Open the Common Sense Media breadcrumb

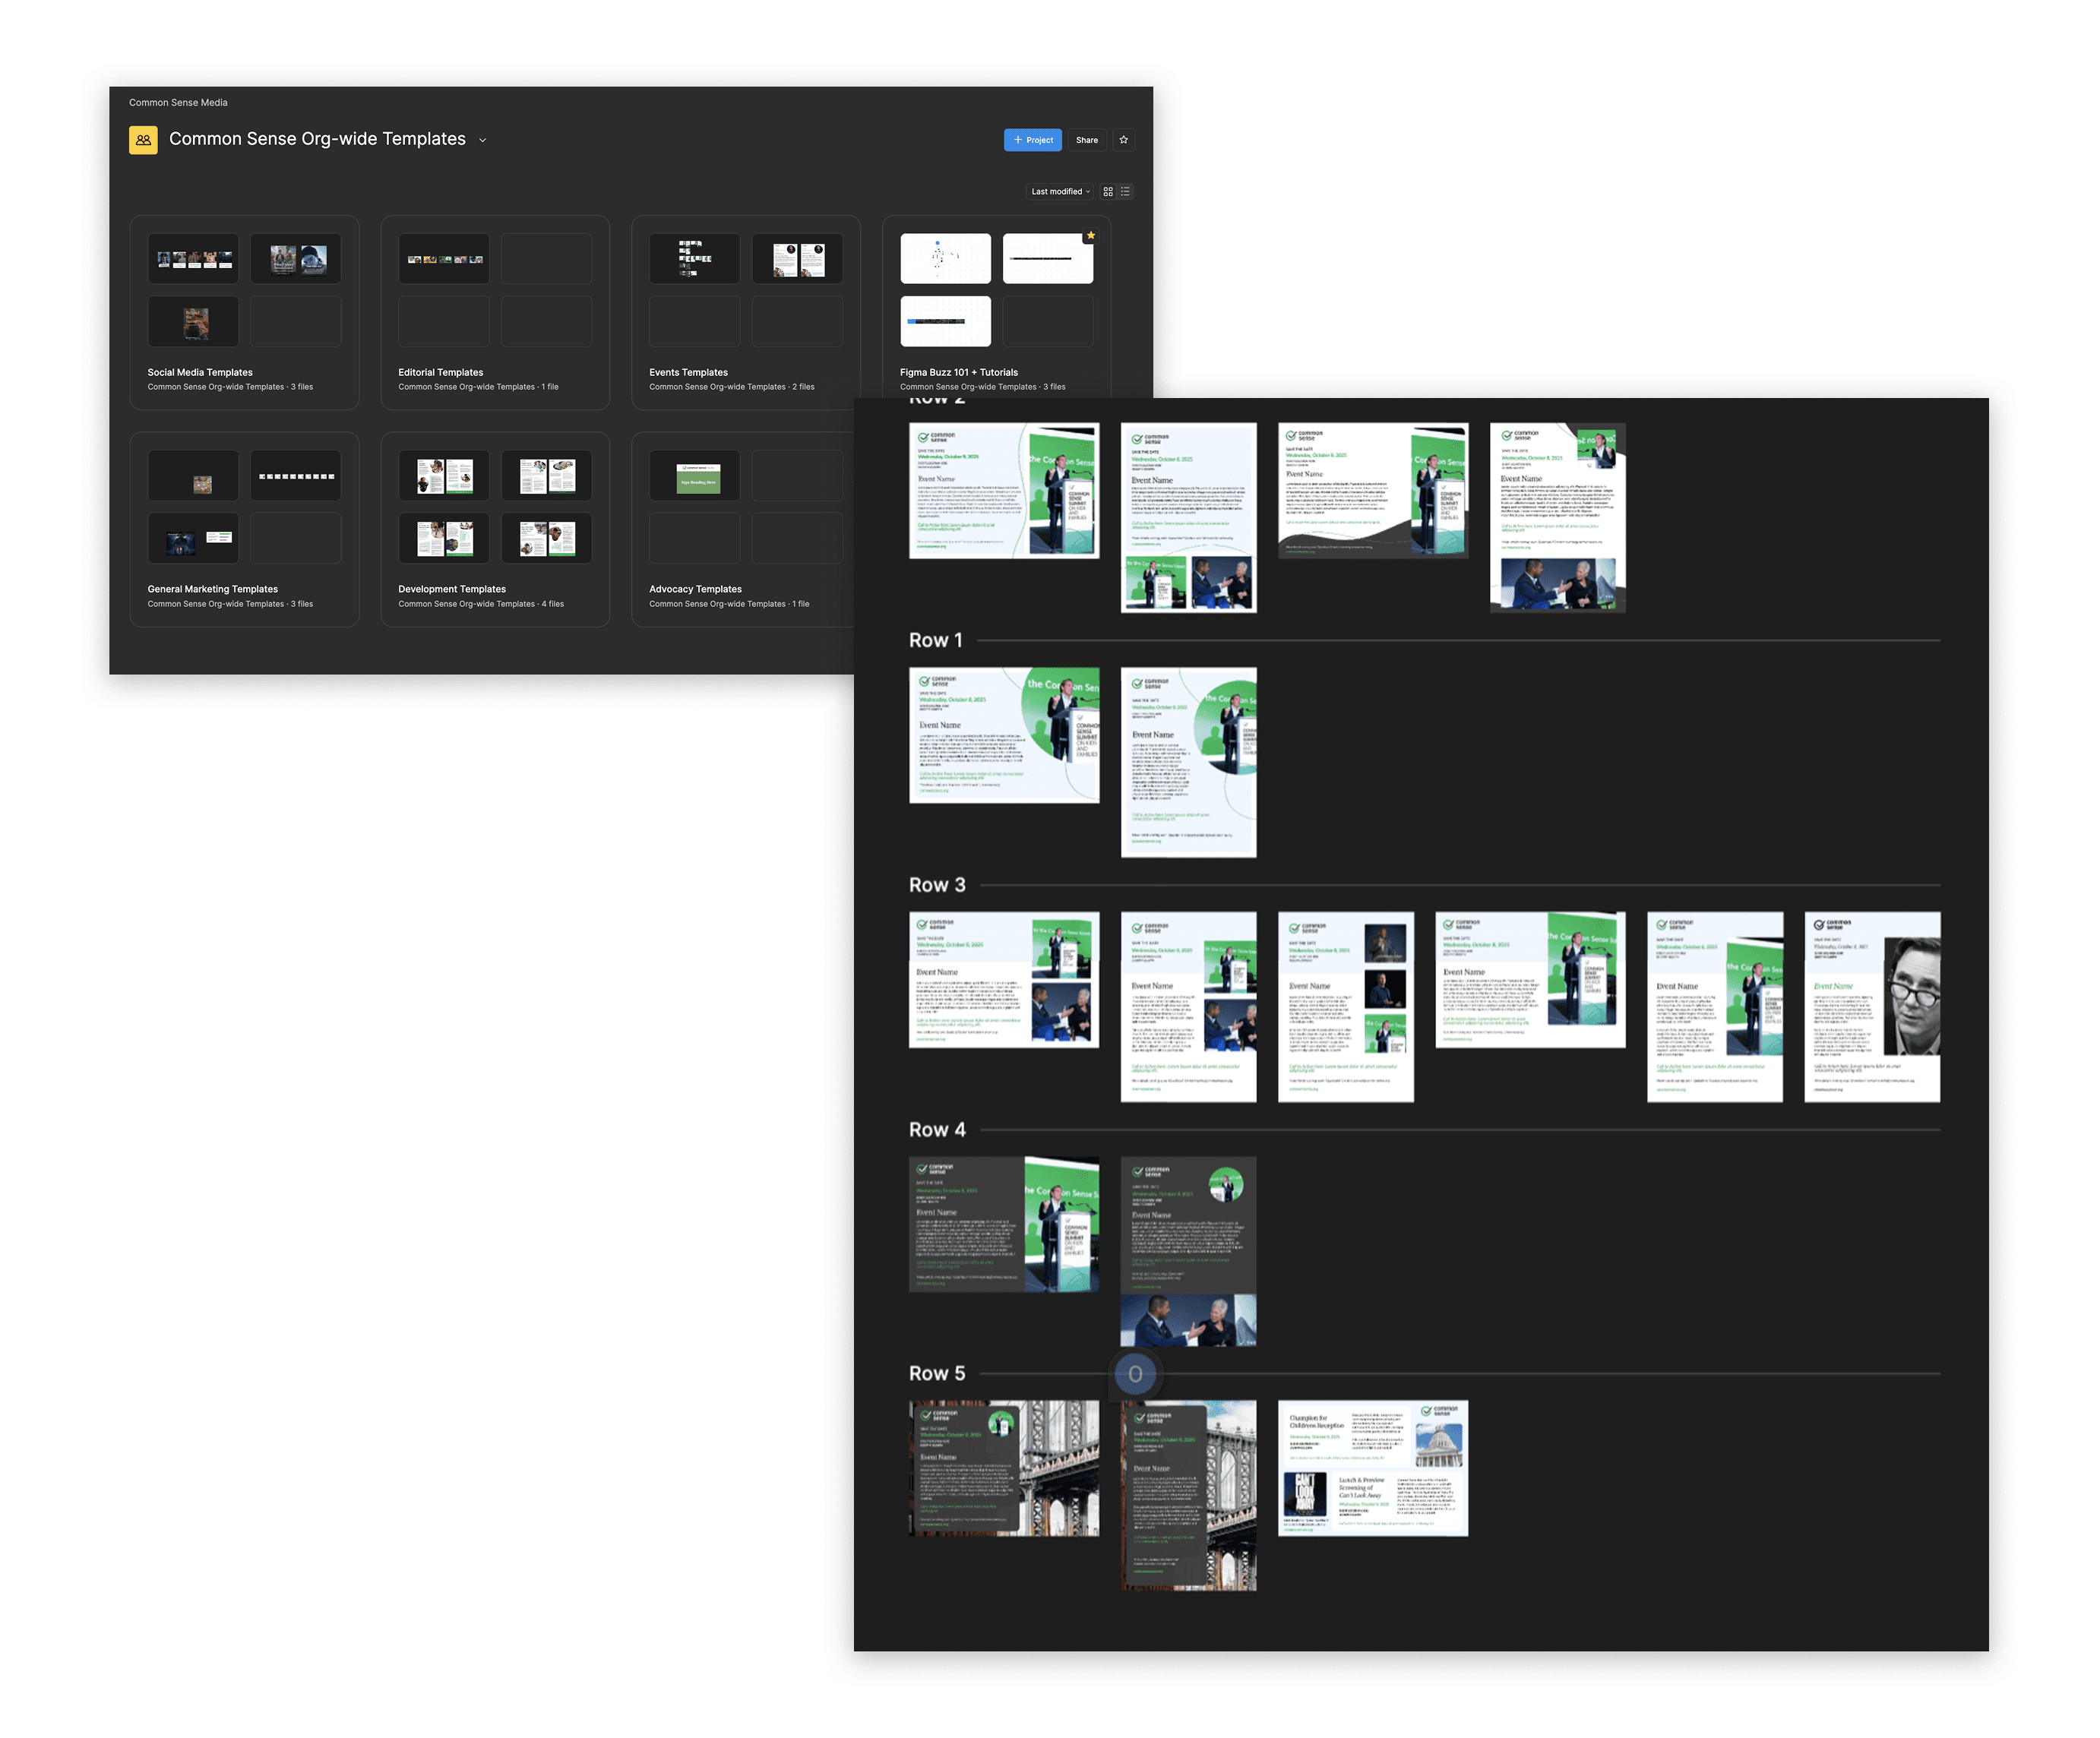point(178,103)
